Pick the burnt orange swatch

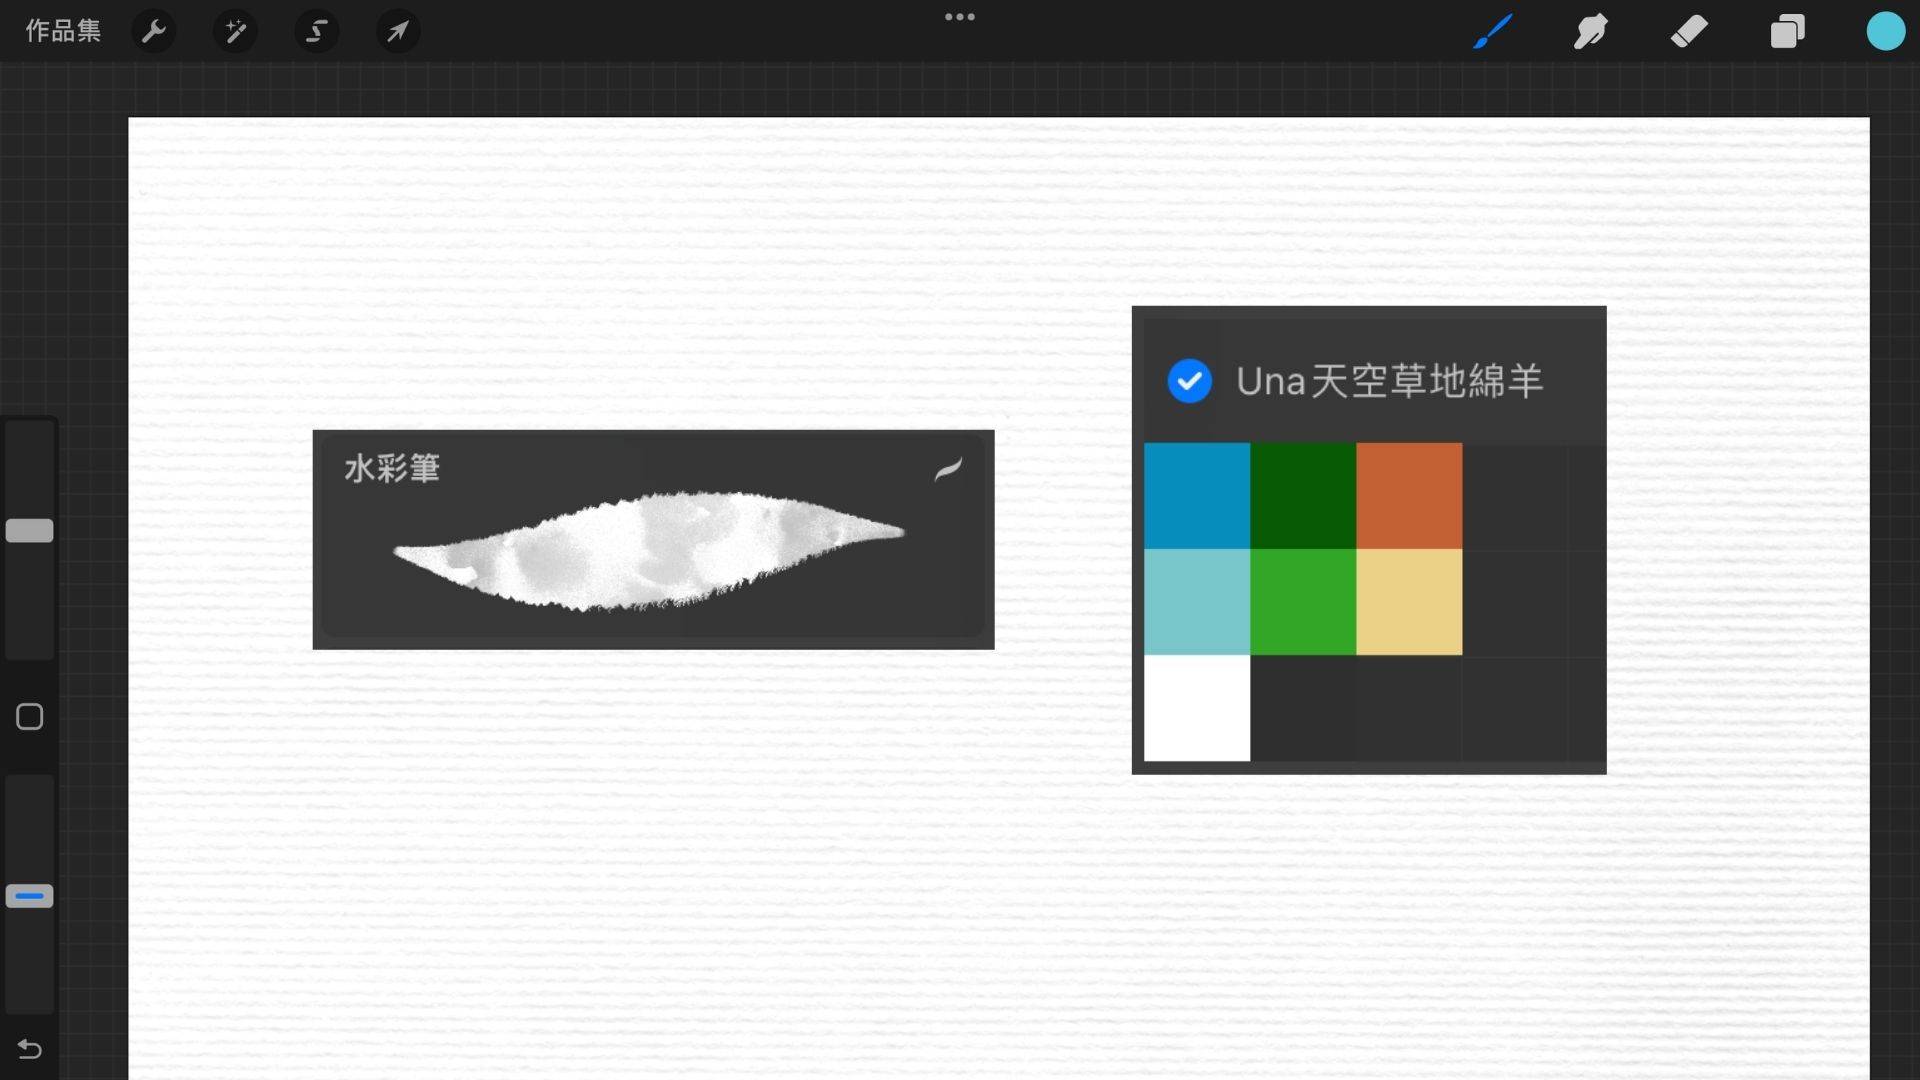[1408, 496]
